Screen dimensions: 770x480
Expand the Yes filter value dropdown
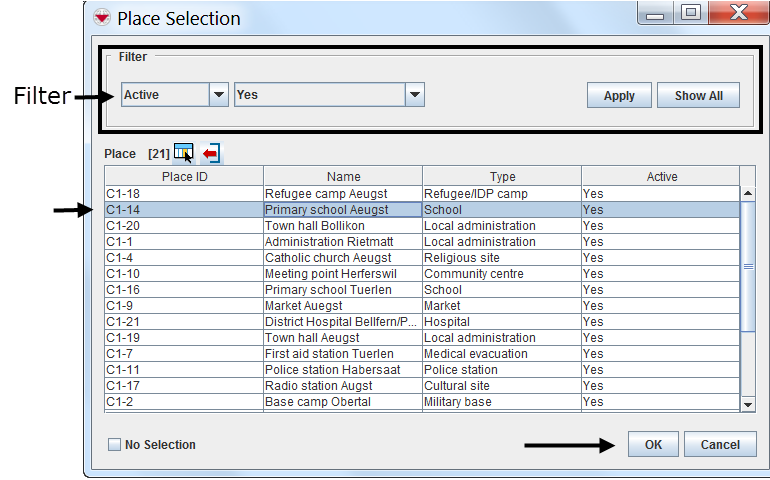click(415, 95)
